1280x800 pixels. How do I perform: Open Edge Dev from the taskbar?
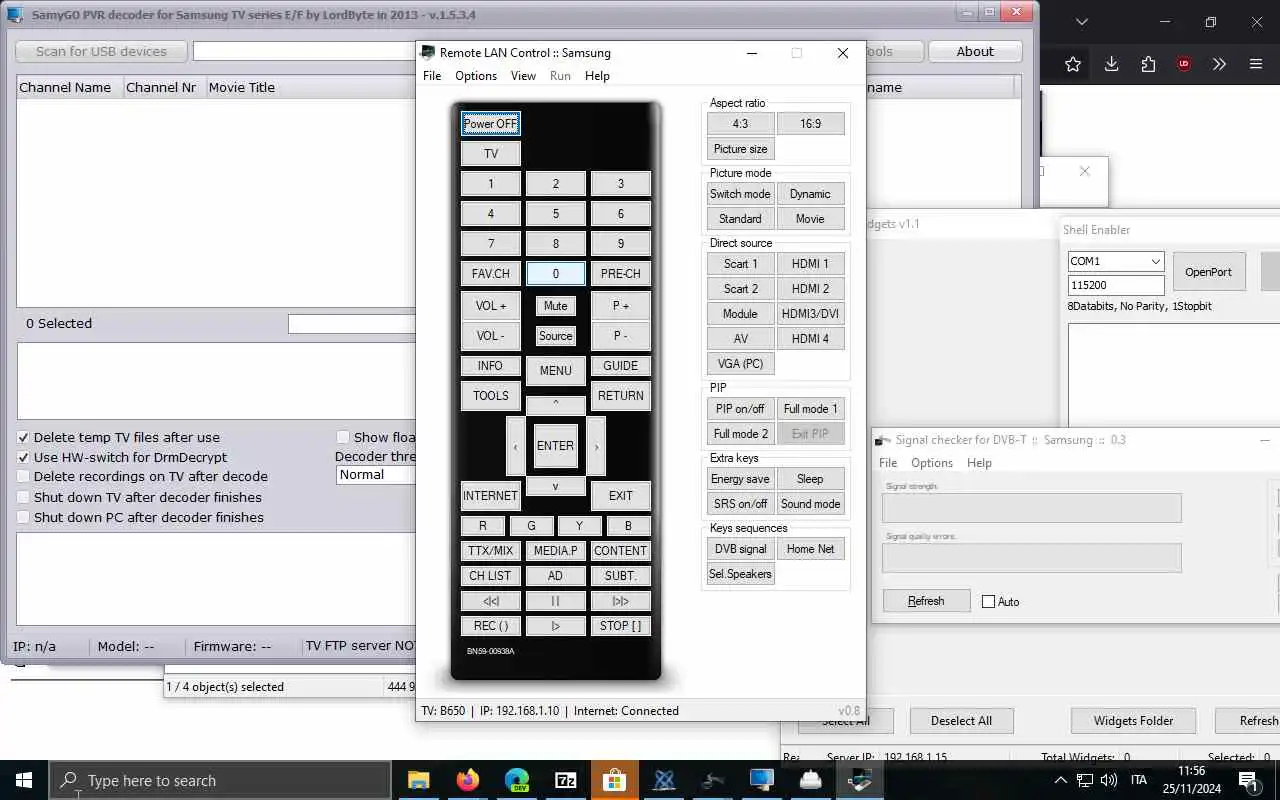tap(516, 780)
